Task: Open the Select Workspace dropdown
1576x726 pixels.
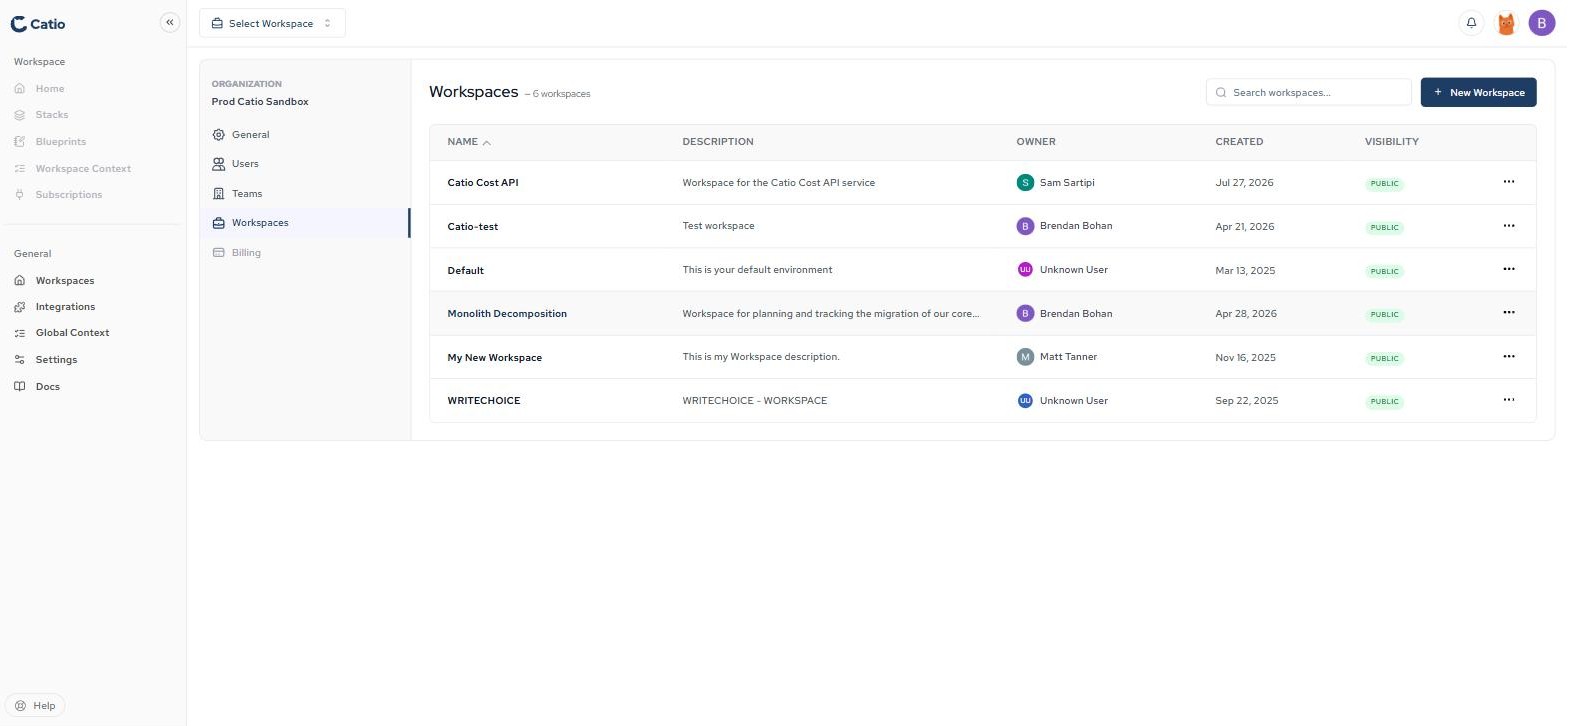Action: [x=272, y=23]
